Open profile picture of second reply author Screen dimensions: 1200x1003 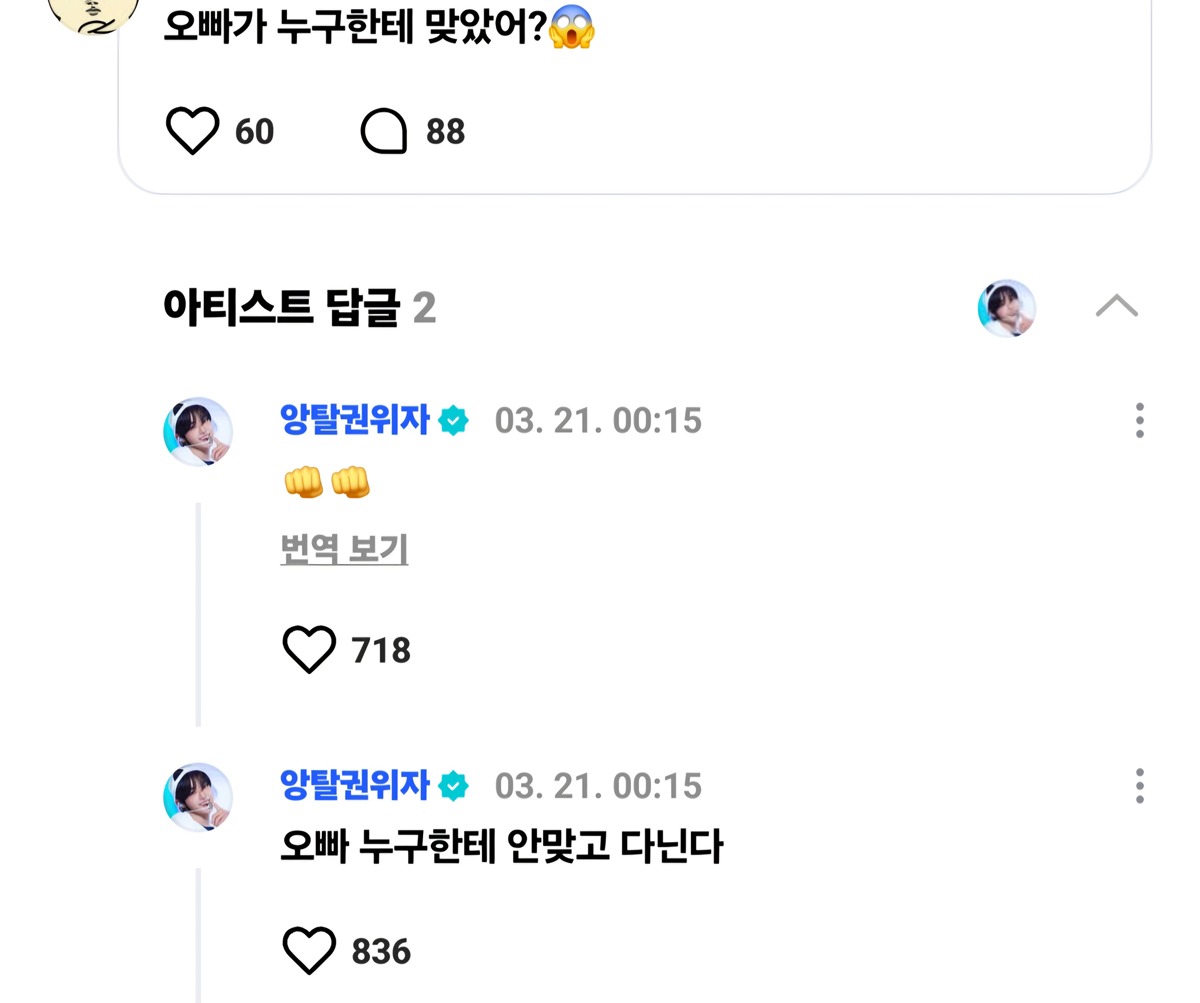tap(198, 797)
